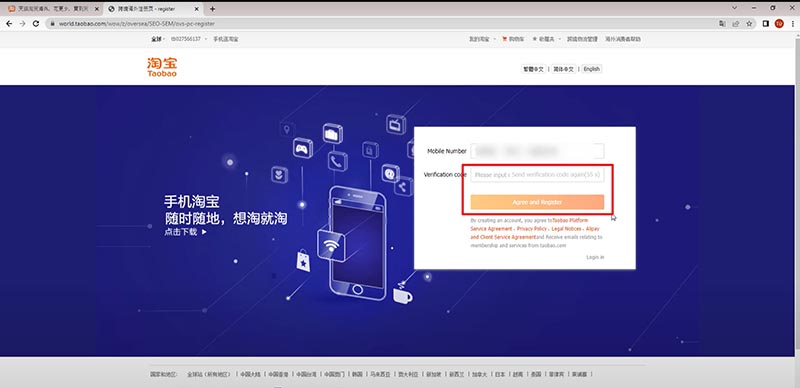Click the padlock site info icon
This screenshot has width=800, height=388.
pyautogui.click(x=52, y=23)
